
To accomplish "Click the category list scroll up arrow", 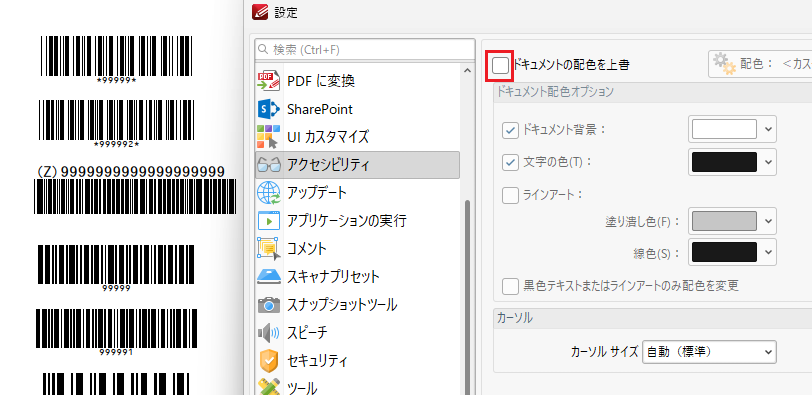I will tap(468, 70).
